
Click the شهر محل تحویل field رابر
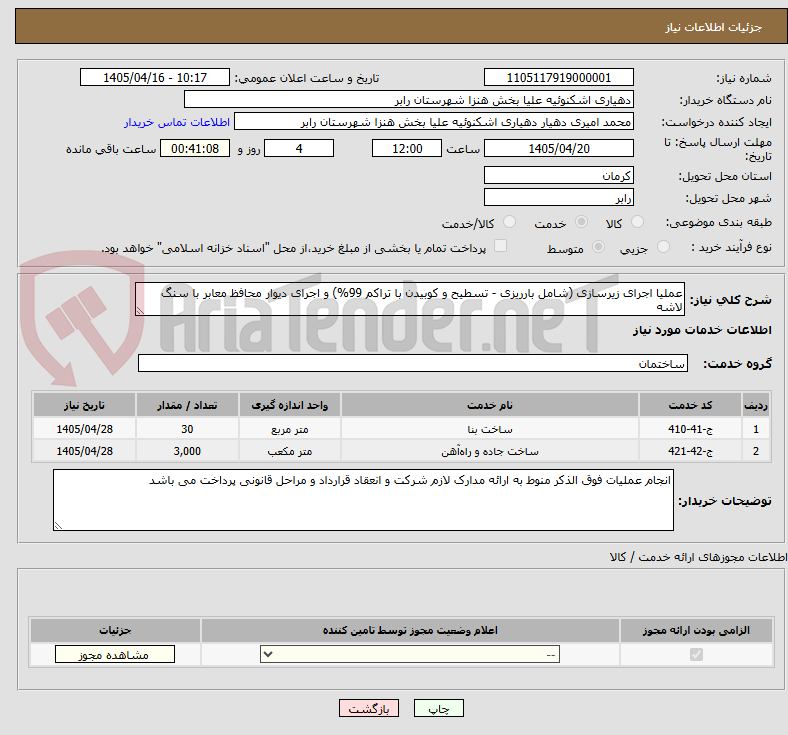[x=558, y=197]
